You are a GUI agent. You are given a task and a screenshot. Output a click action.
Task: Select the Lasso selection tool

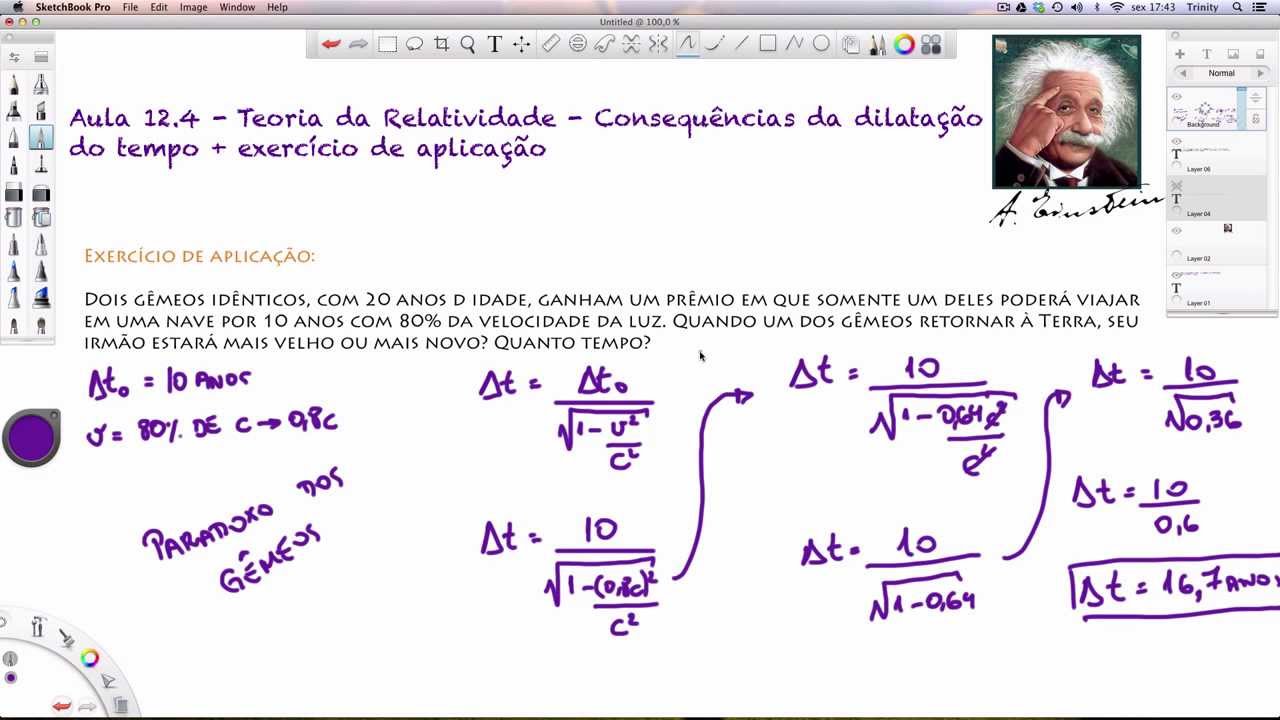[x=414, y=44]
